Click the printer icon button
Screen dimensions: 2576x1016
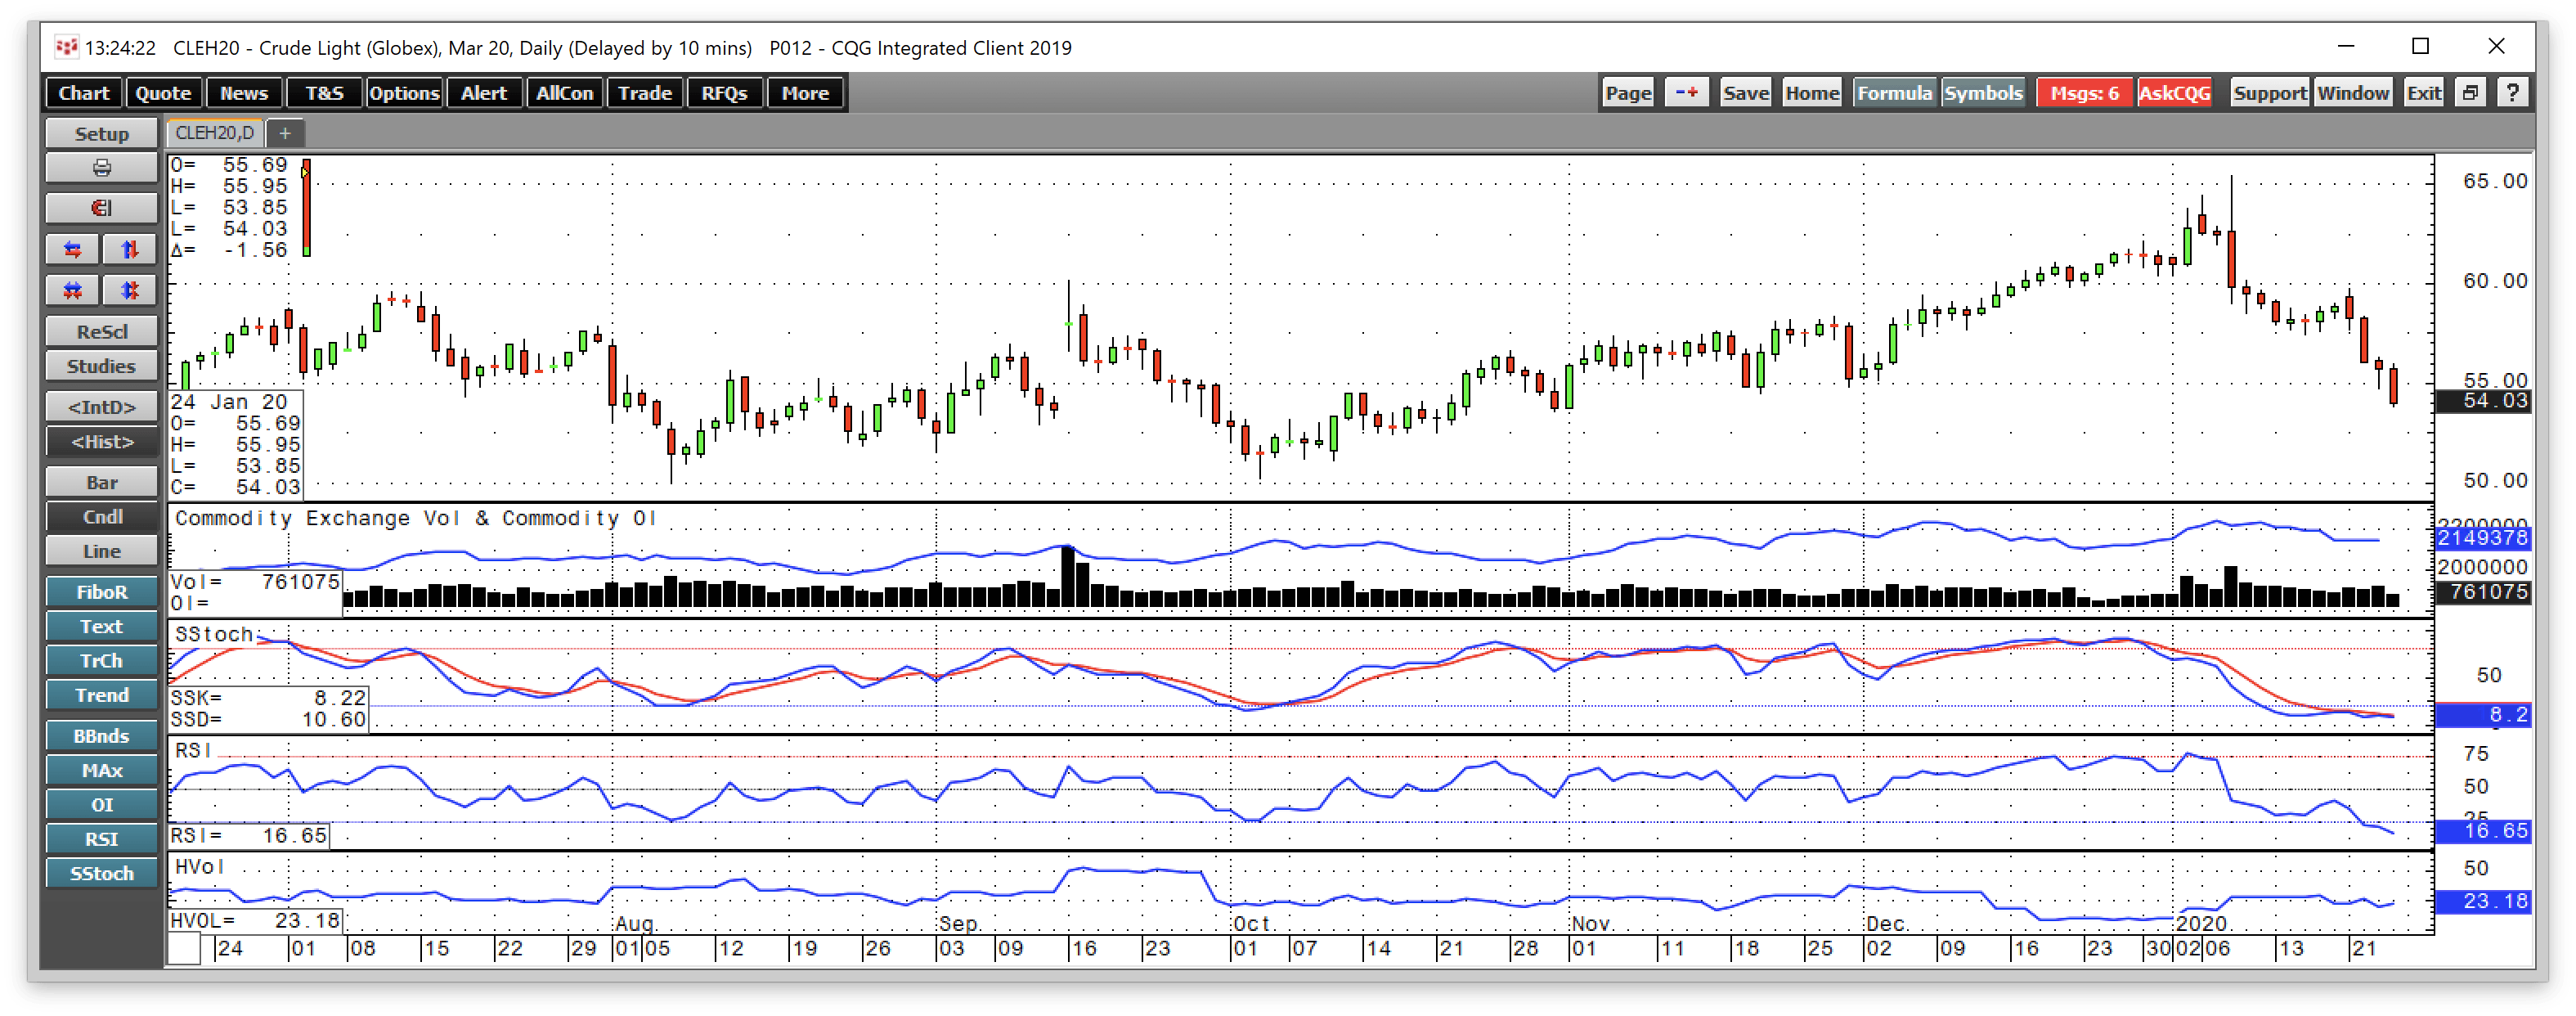coord(101,168)
